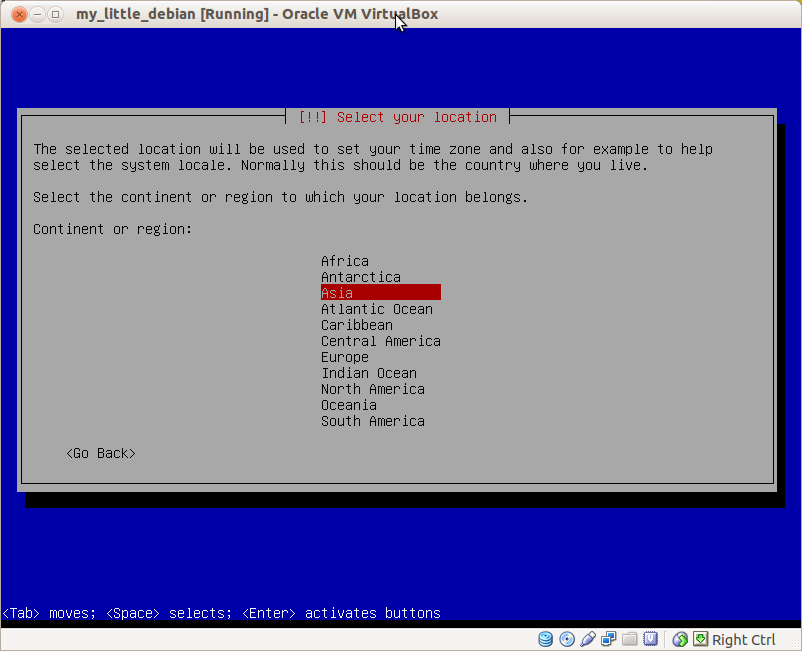Select Antarctica in the continent list
The height and width of the screenshot is (651, 802).
pyautogui.click(x=361, y=277)
